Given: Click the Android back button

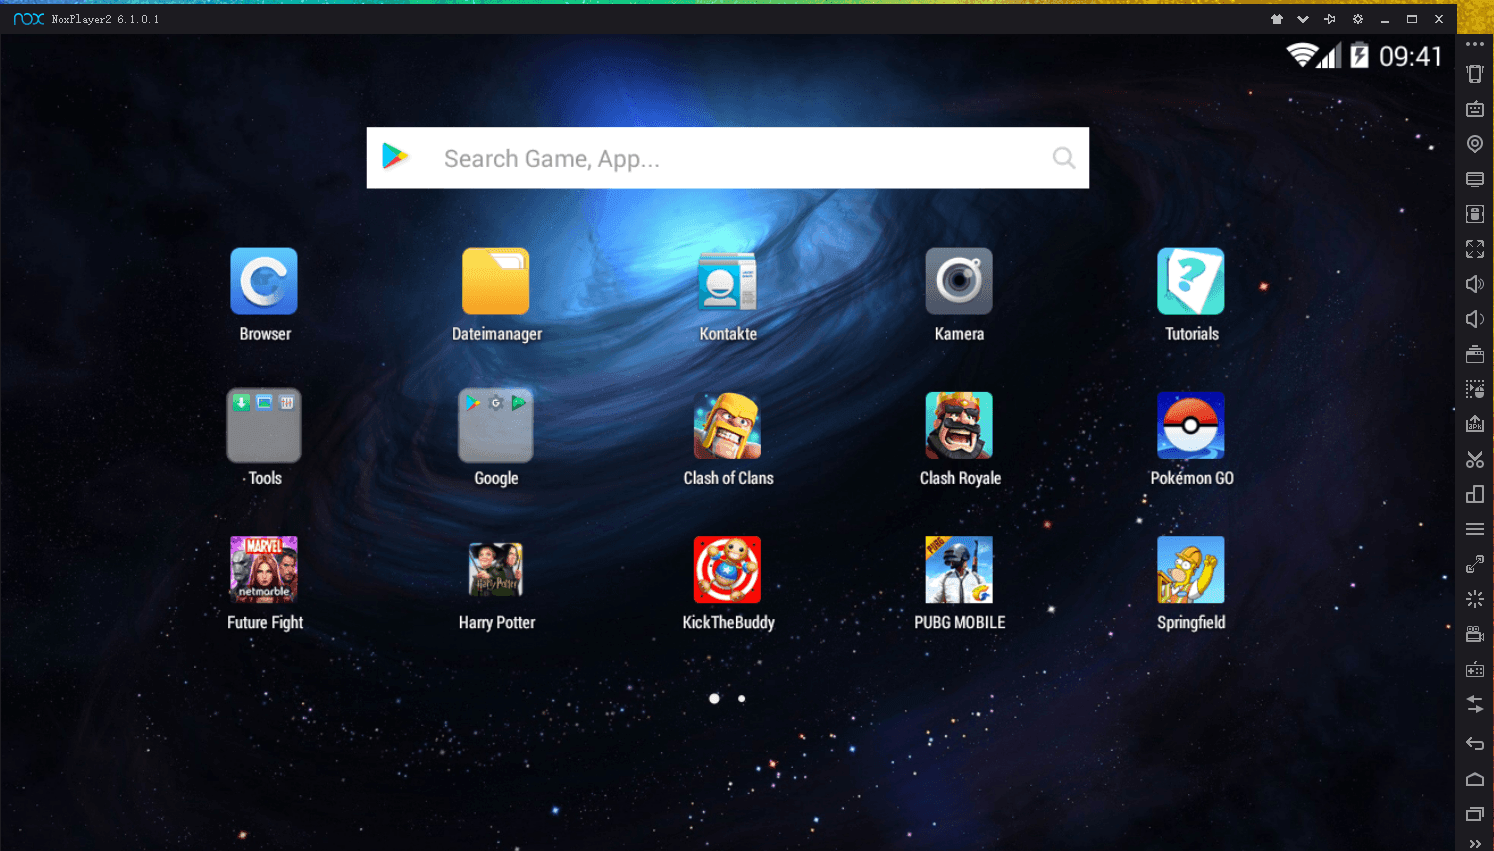Looking at the screenshot, I should pyautogui.click(x=1475, y=743).
